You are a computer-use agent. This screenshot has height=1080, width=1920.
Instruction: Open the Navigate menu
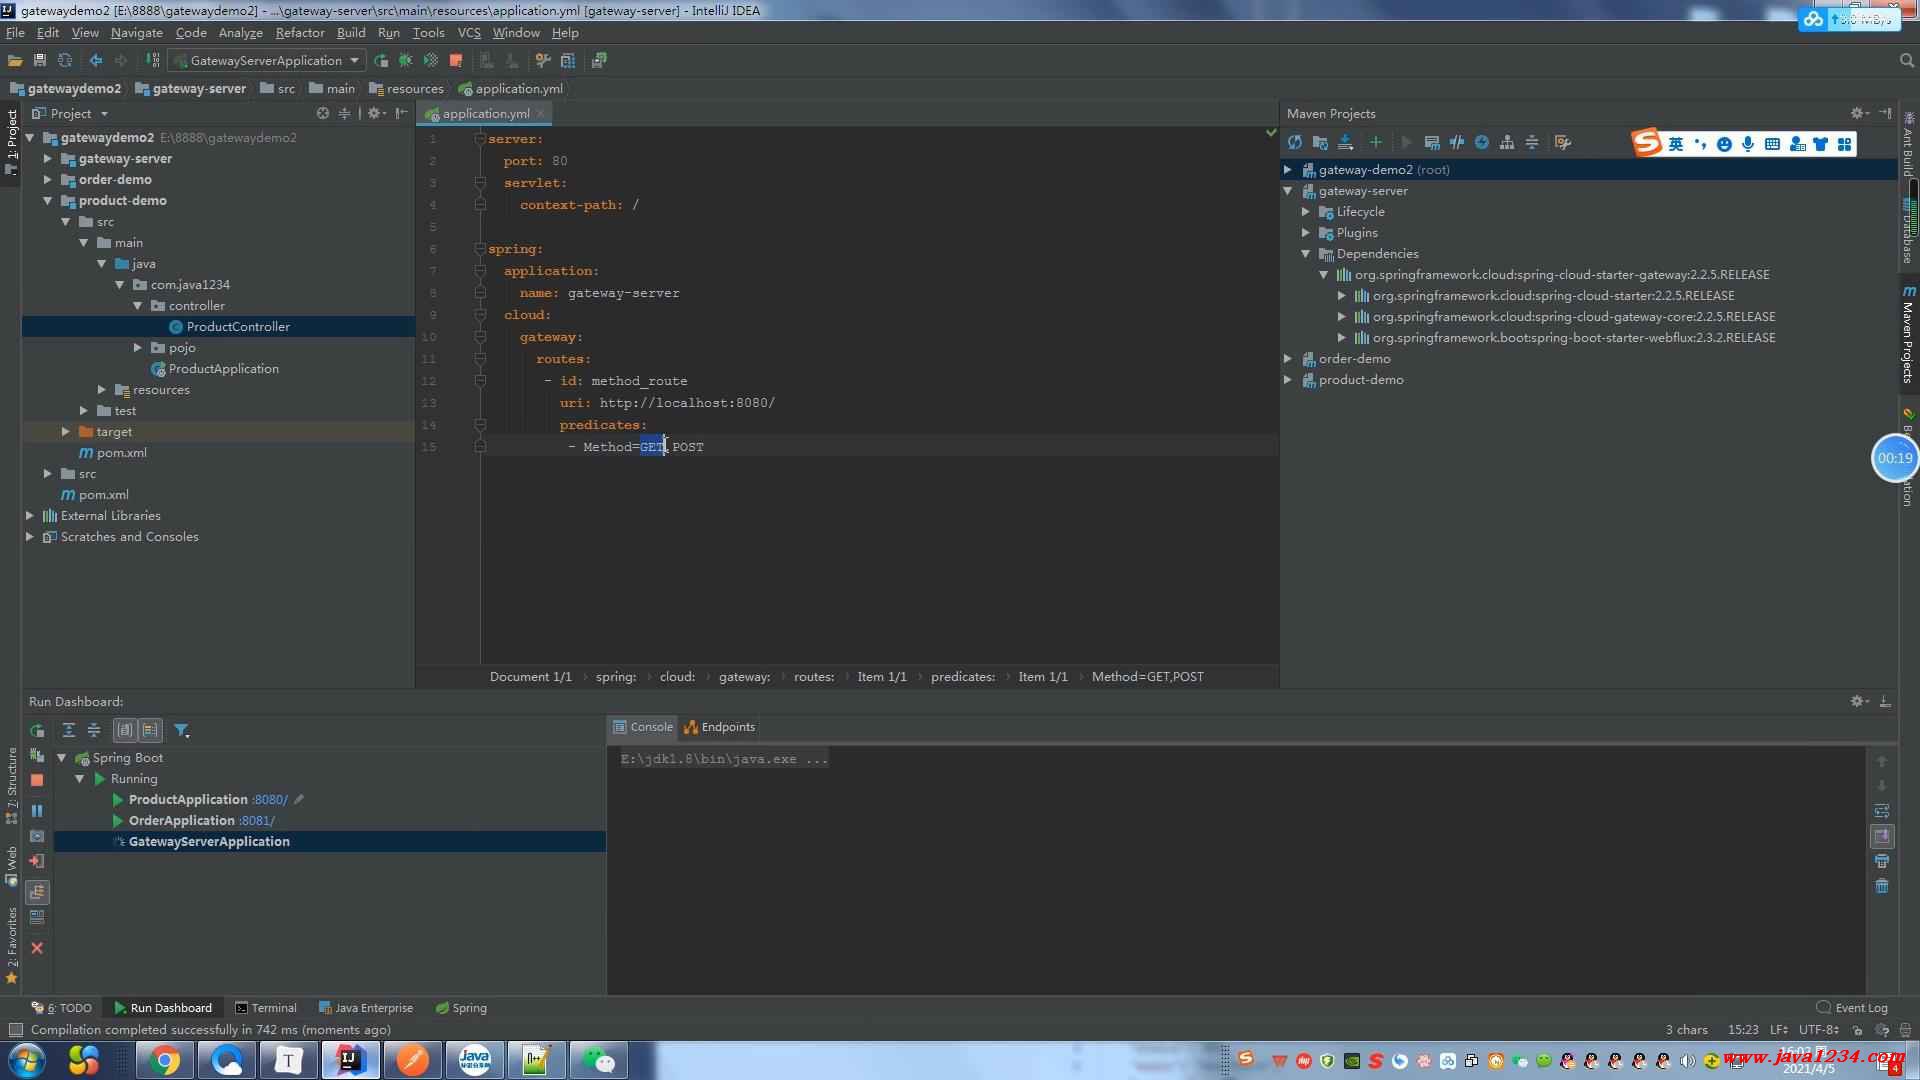pyautogui.click(x=136, y=32)
